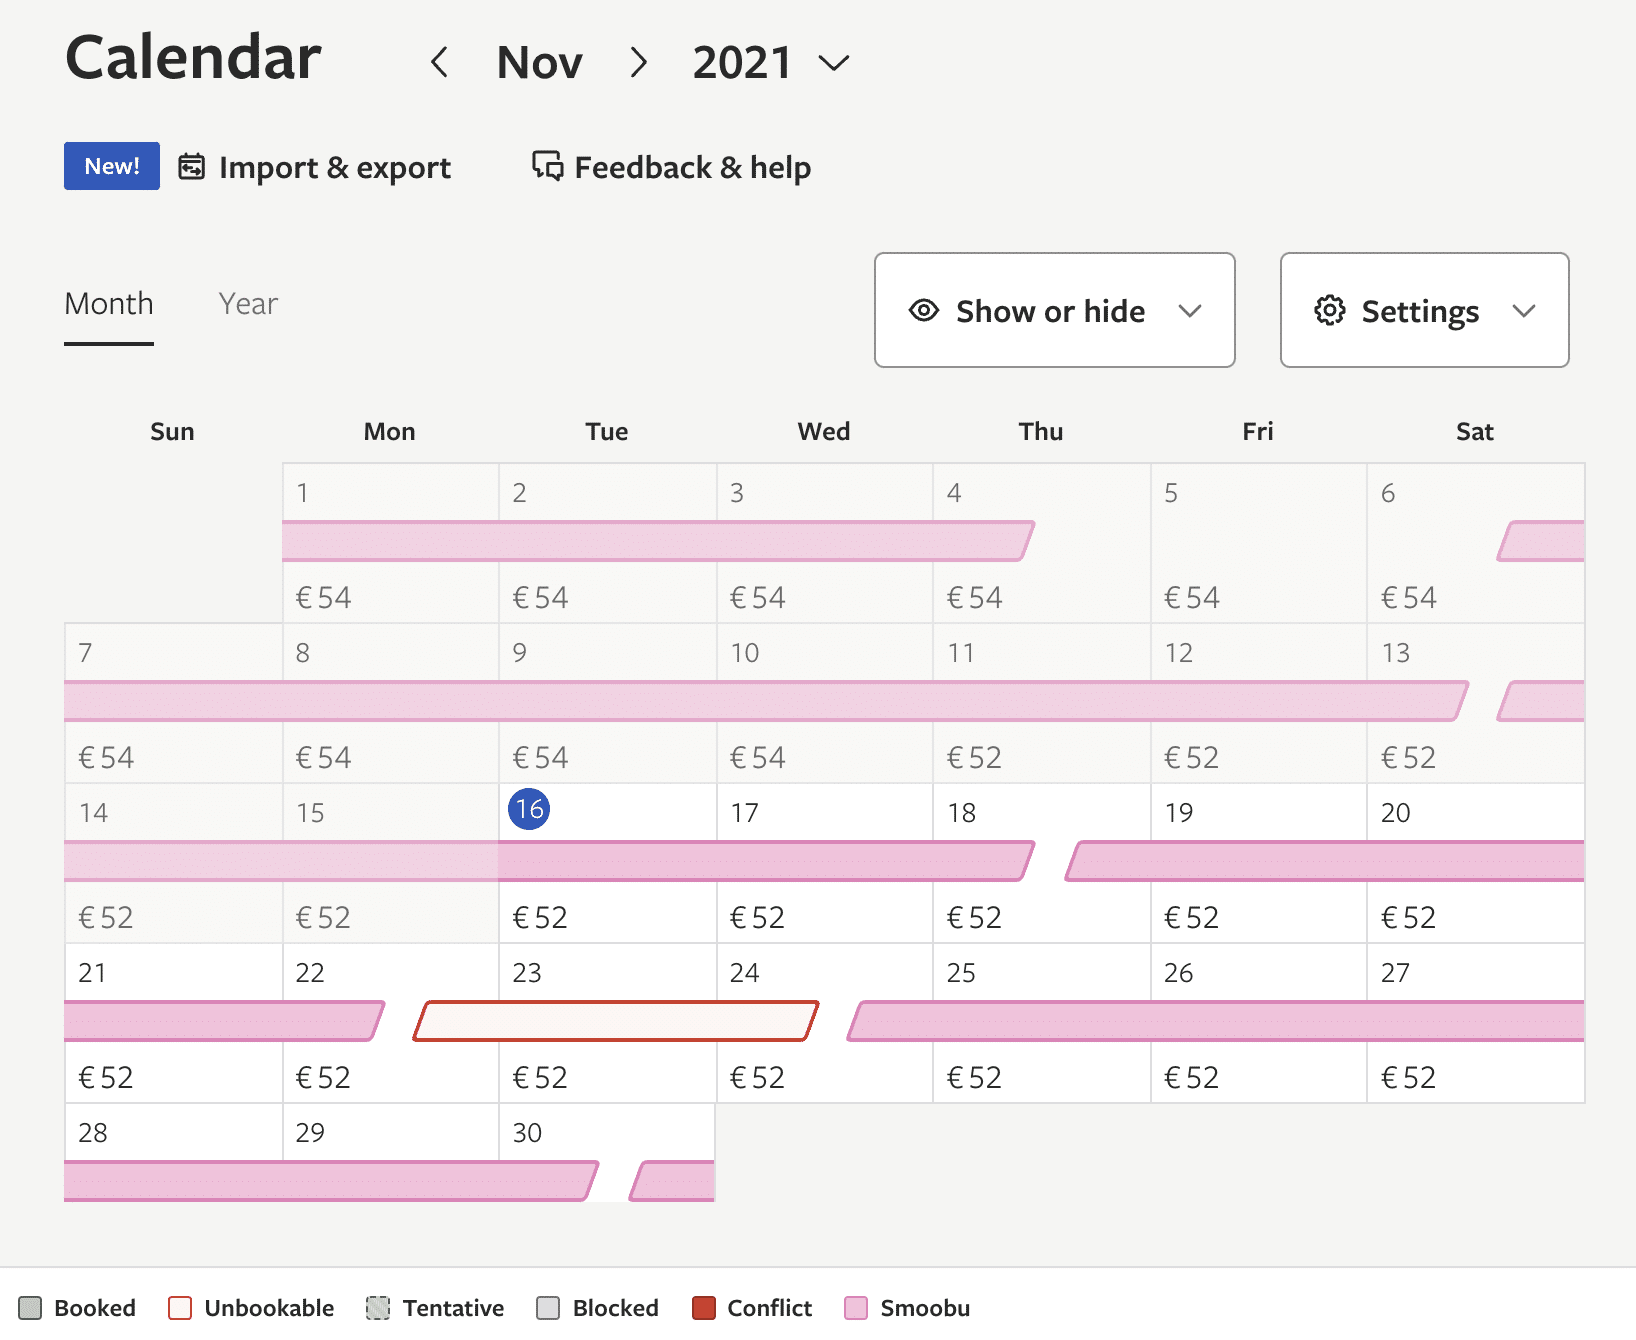Click the Smoobu booking spanning Nov 7-13
1636x1340 pixels.
pyautogui.click(x=766, y=701)
